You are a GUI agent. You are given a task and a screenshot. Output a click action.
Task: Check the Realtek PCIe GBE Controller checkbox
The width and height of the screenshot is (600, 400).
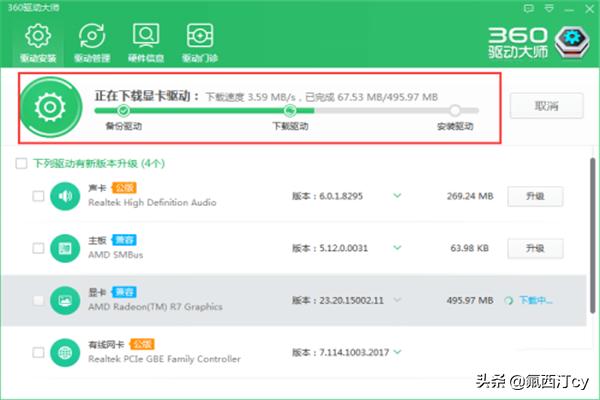(38, 352)
